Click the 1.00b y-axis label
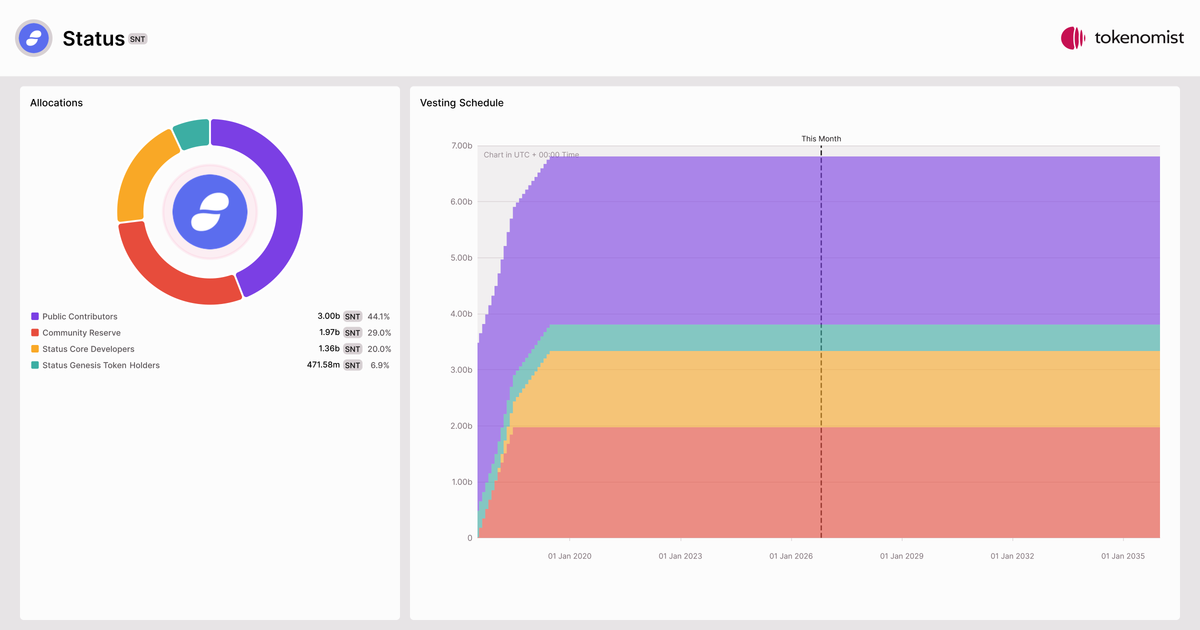This screenshot has height=630, width=1200. pos(461,482)
